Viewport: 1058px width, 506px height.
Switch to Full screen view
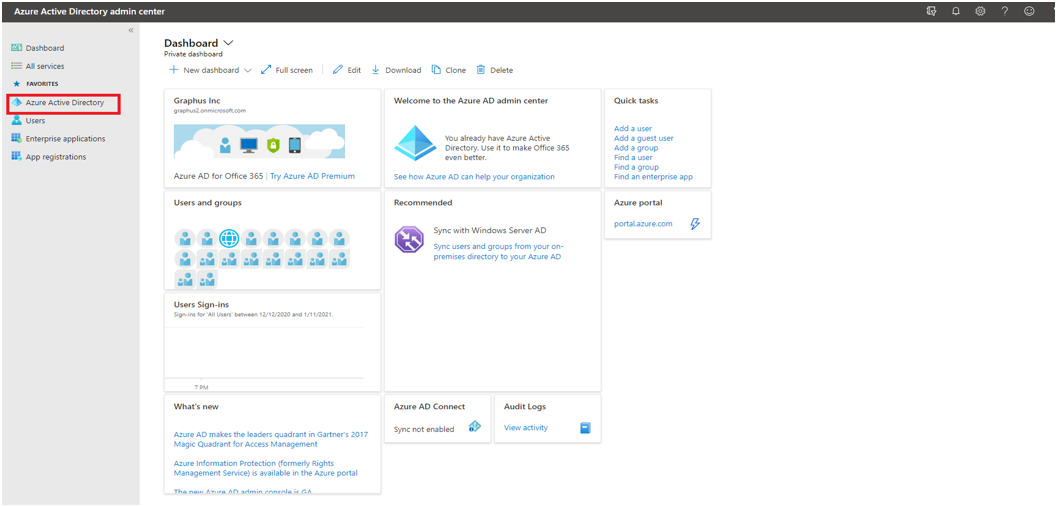[x=287, y=70]
